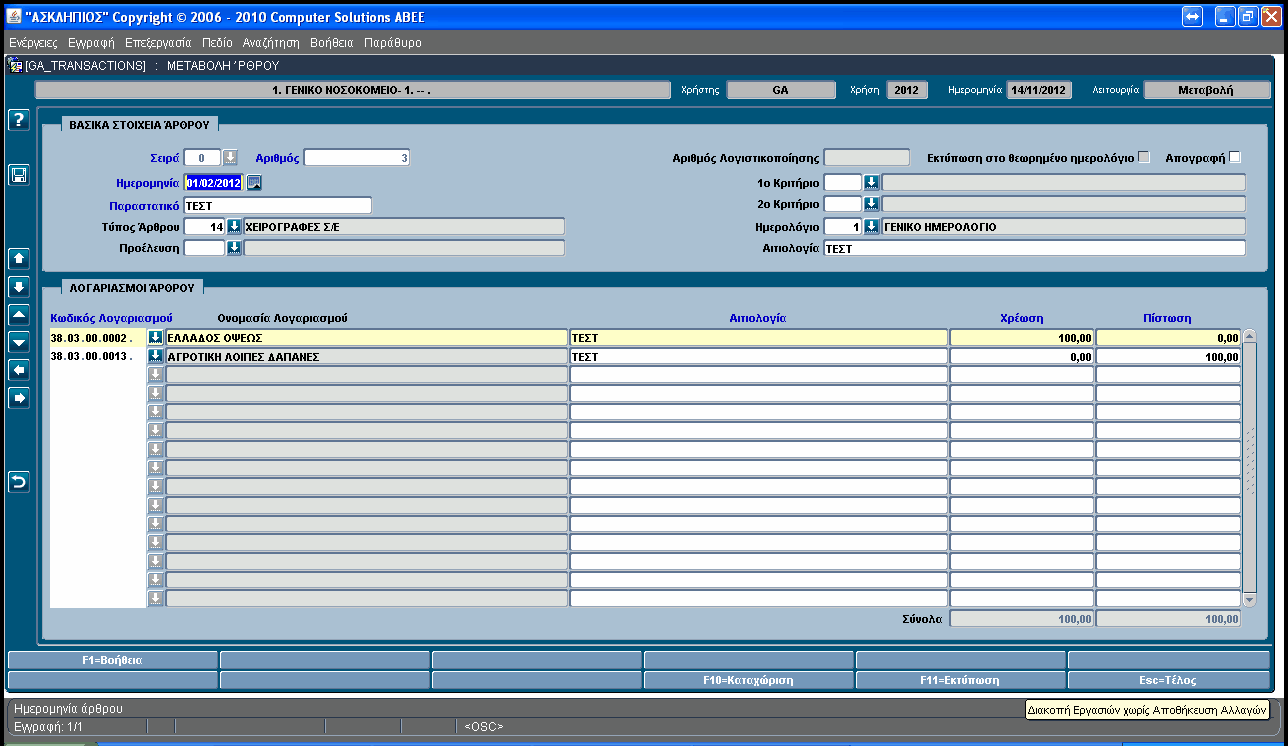Click the Ημερομηνία 14/11/2012 header field
The height and width of the screenshot is (746, 1288).
click(1038, 89)
